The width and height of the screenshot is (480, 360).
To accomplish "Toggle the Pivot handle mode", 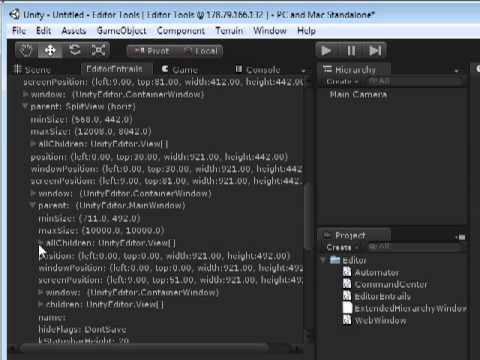I will click(x=152, y=51).
